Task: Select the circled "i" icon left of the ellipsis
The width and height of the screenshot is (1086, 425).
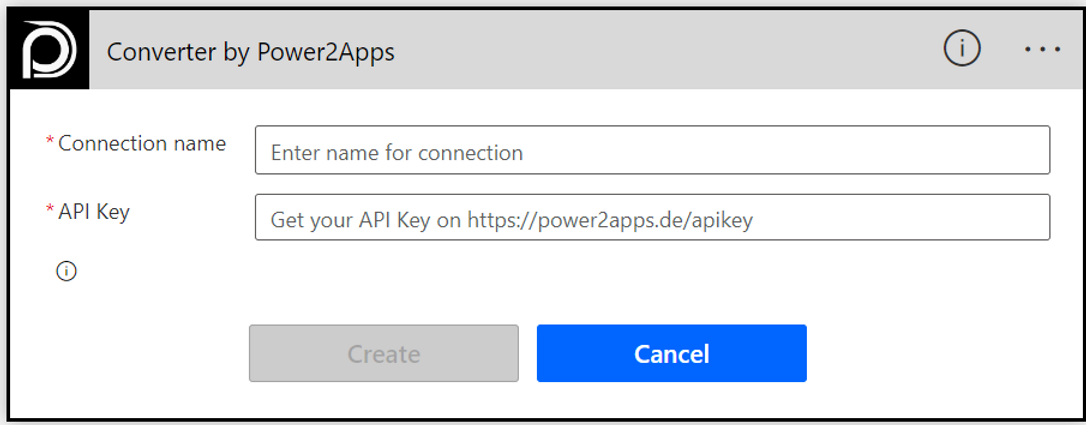Action: [962, 49]
